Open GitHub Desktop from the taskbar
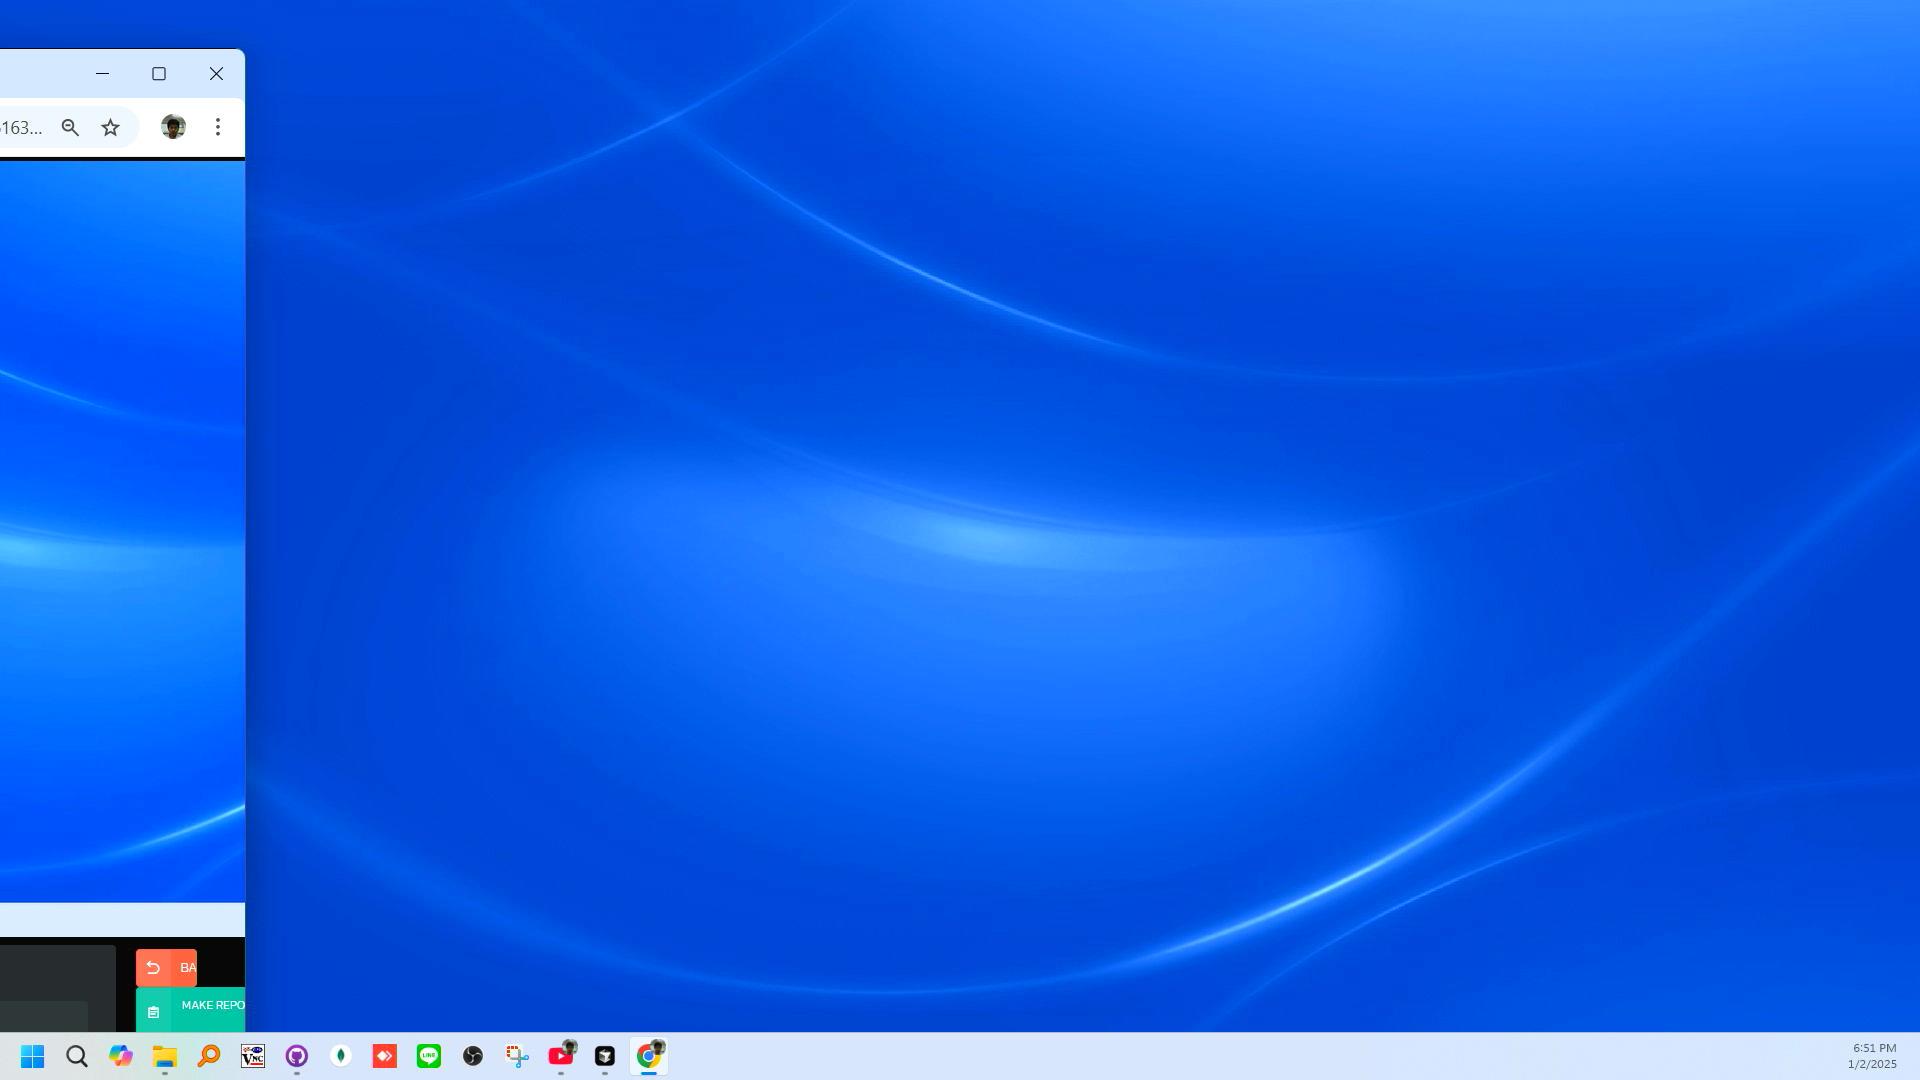Viewport: 1920px width, 1080px height. [x=297, y=1056]
